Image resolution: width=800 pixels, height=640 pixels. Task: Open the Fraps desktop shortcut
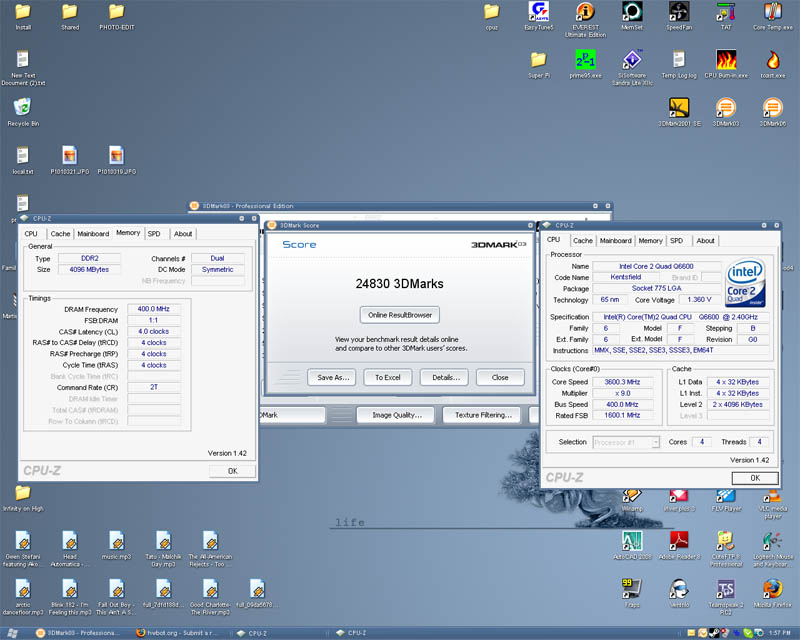[x=632, y=593]
